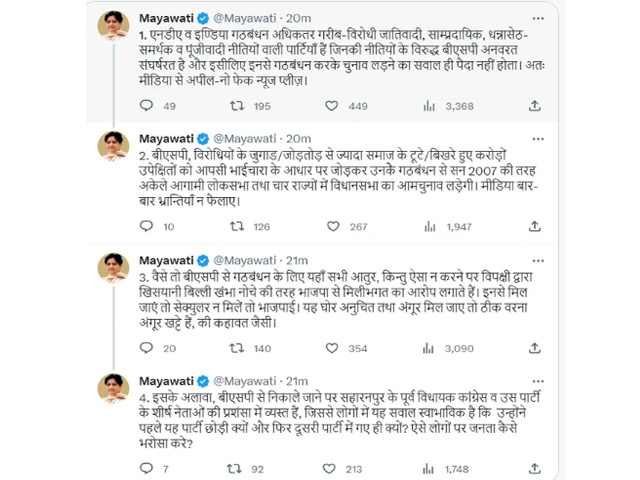Viewport: 640px width, 480px height.
Task: Open view analytics showing 3,368 views
Action: [x=424, y=105]
